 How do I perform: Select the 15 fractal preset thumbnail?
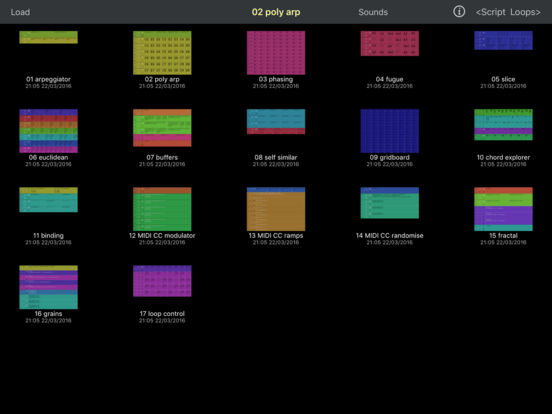[503, 209]
